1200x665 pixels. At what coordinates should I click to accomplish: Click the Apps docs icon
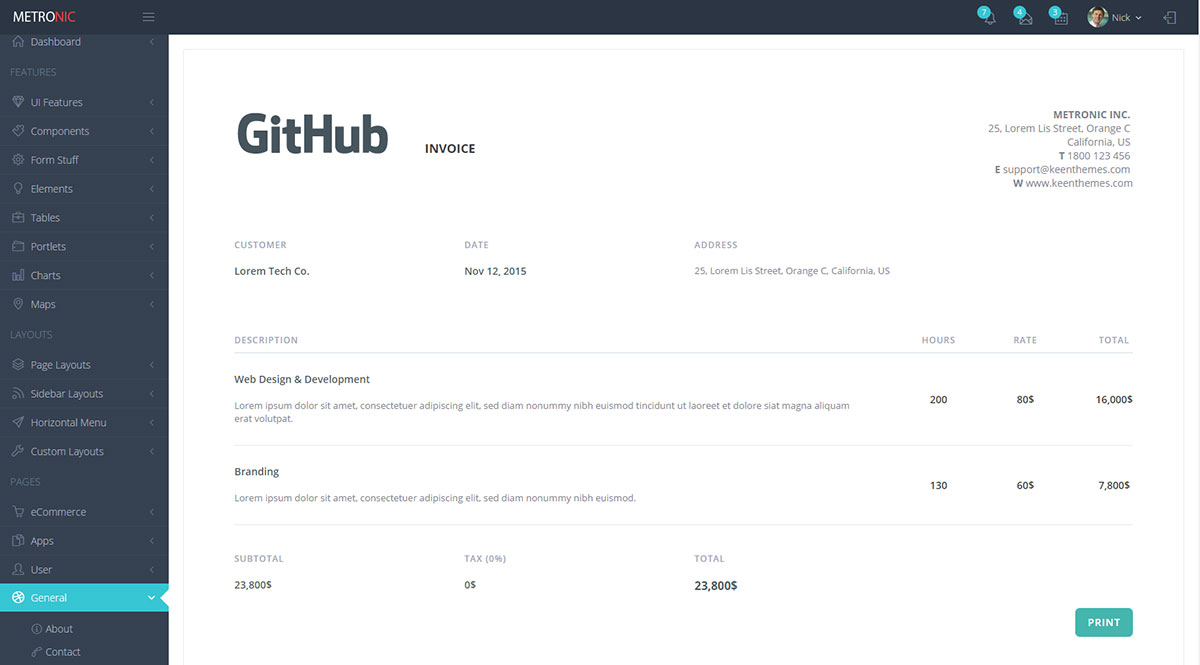tap(18, 540)
